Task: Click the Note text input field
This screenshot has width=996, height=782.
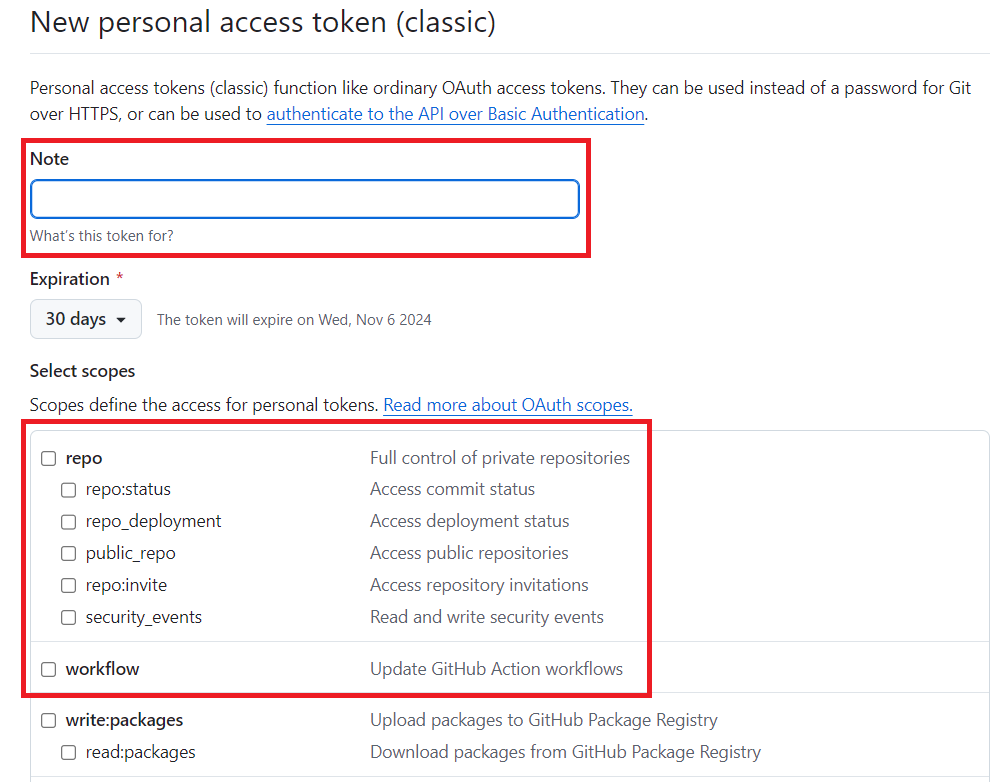Action: click(x=304, y=199)
